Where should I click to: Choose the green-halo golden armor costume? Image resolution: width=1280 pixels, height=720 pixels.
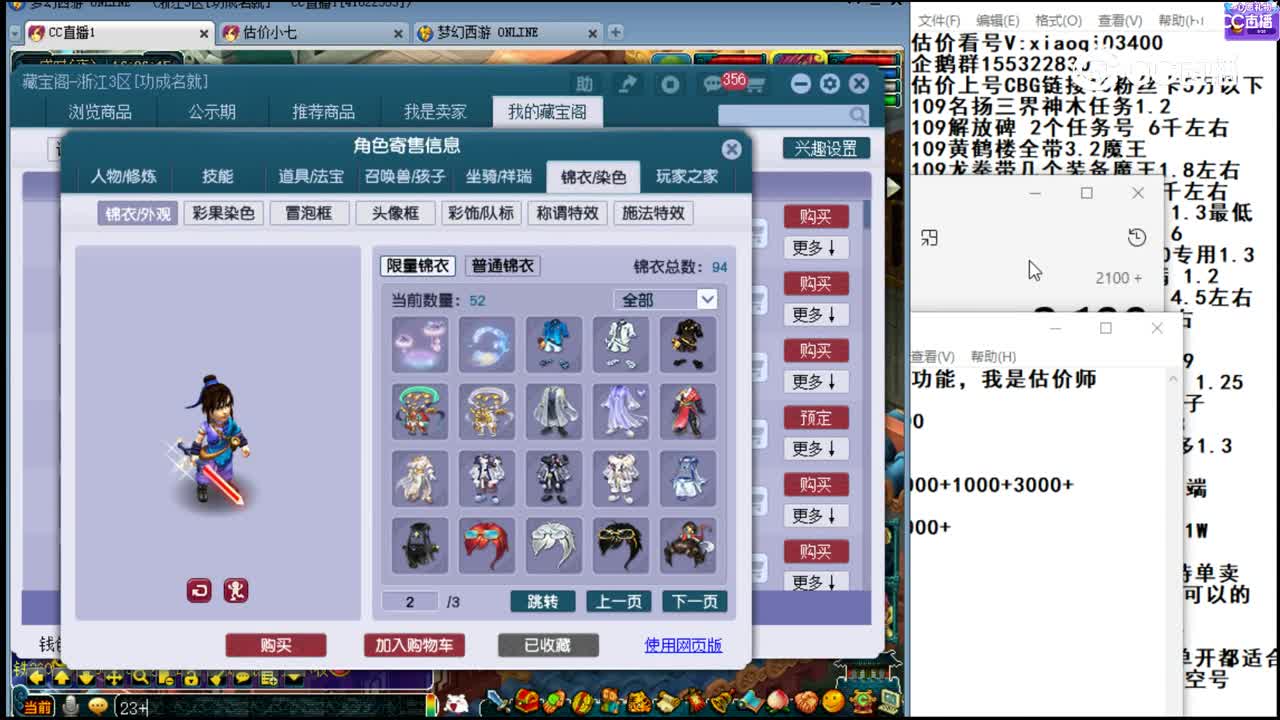coord(420,411)
